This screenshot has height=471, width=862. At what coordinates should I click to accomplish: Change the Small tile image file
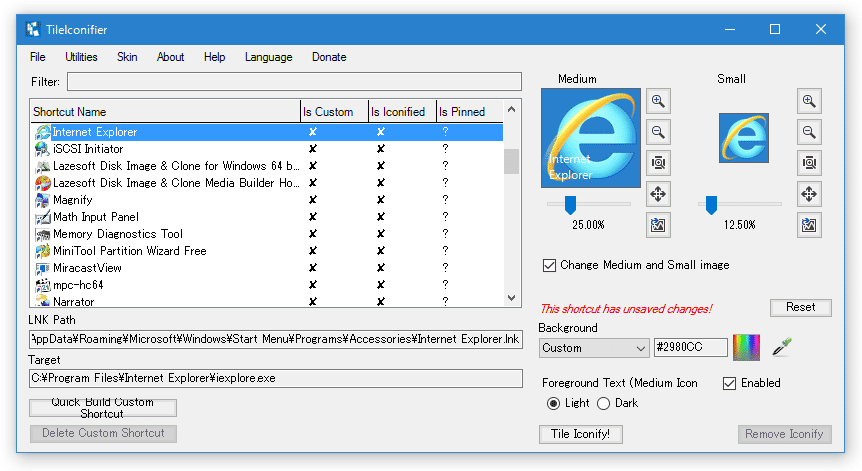[809, 225]
